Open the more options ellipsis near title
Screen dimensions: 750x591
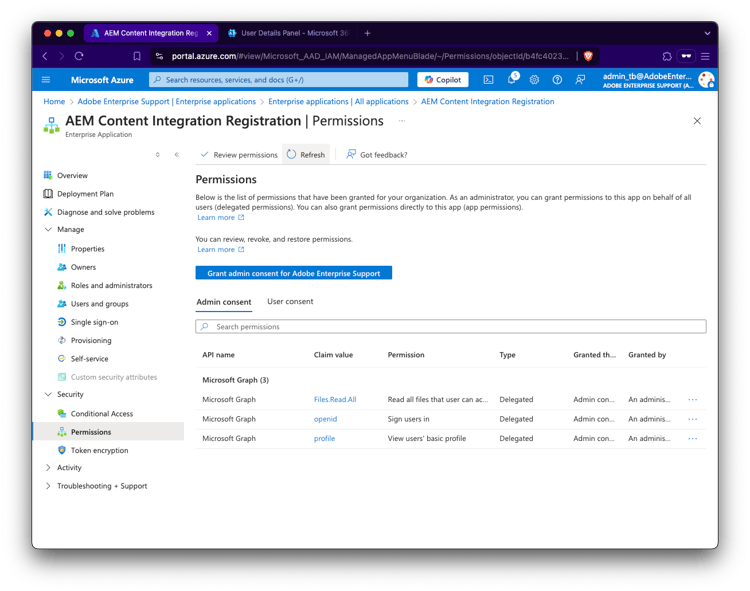tap(402, 121)
